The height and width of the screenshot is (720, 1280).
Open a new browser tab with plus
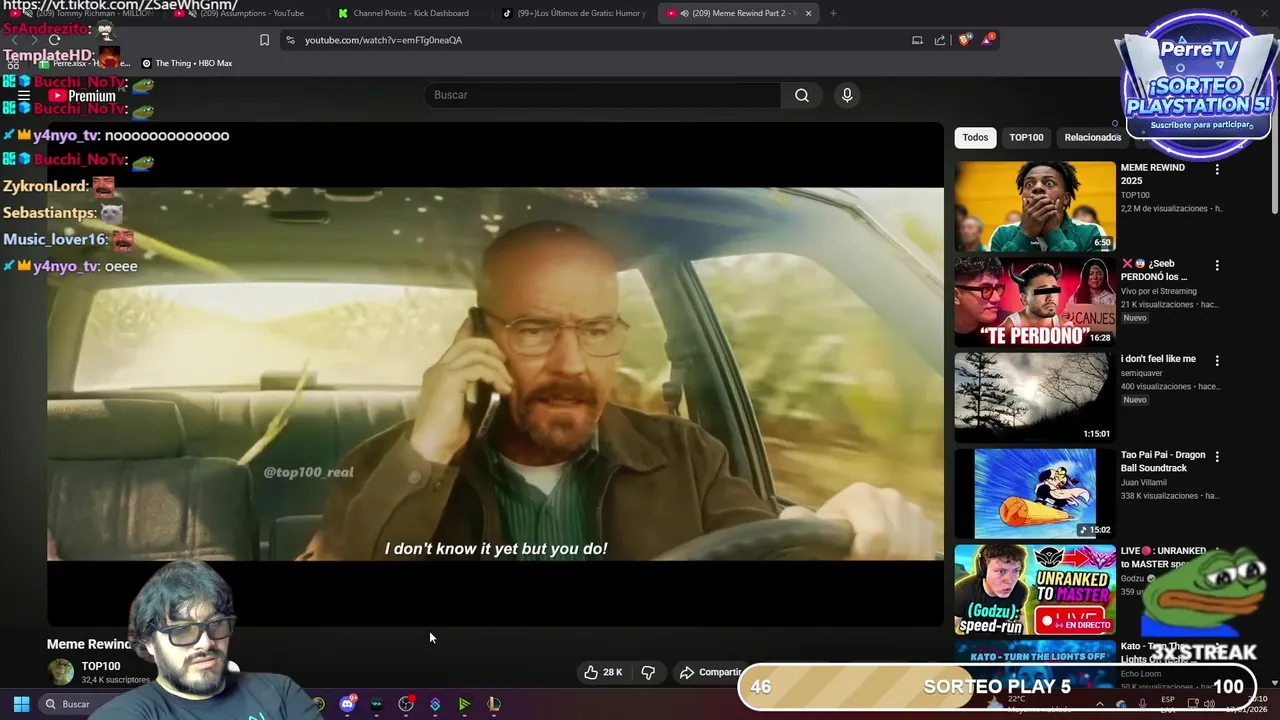coord(833,13)
